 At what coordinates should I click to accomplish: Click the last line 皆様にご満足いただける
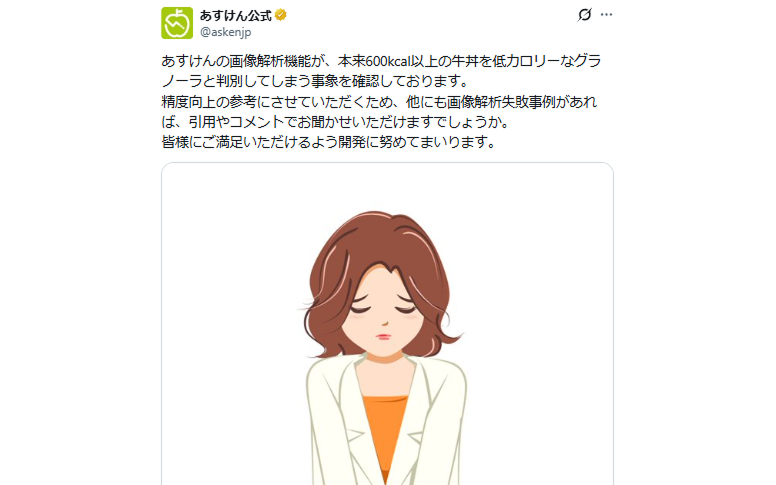(329, 142)
